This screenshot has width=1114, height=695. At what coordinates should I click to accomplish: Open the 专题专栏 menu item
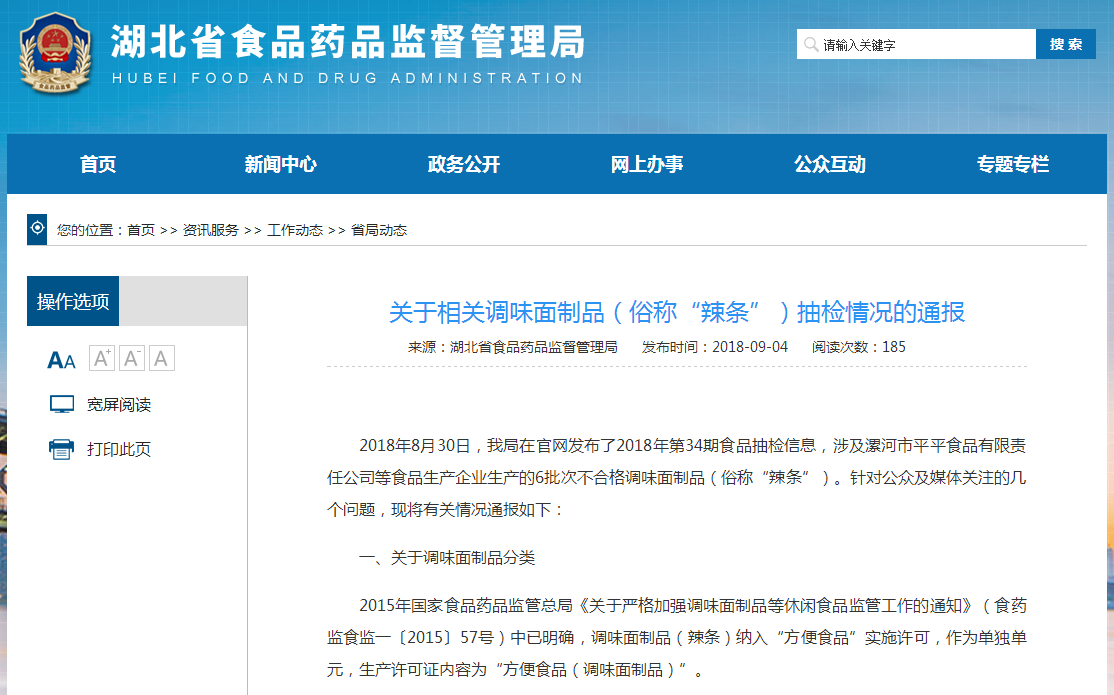pyautogui.click(x=1013, y=164)
